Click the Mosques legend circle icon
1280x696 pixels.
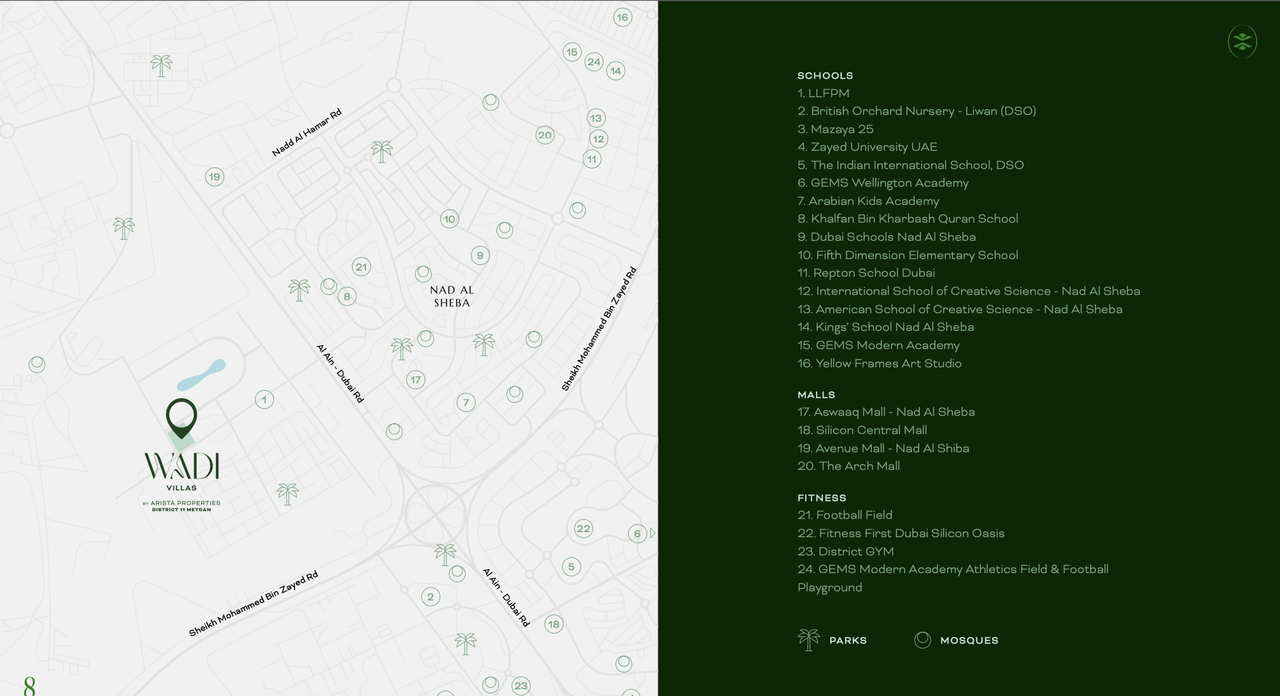[x=922, y=640]
